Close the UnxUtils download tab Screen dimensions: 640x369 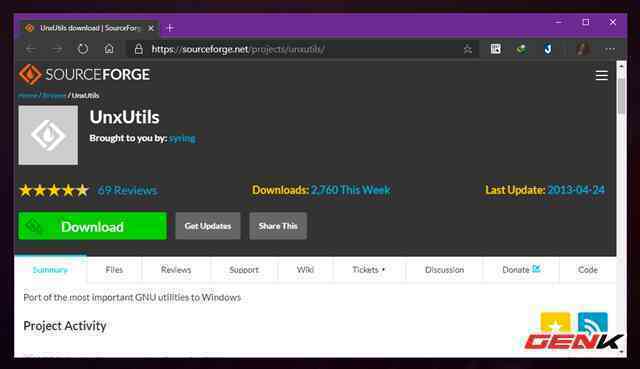(151, 28)
